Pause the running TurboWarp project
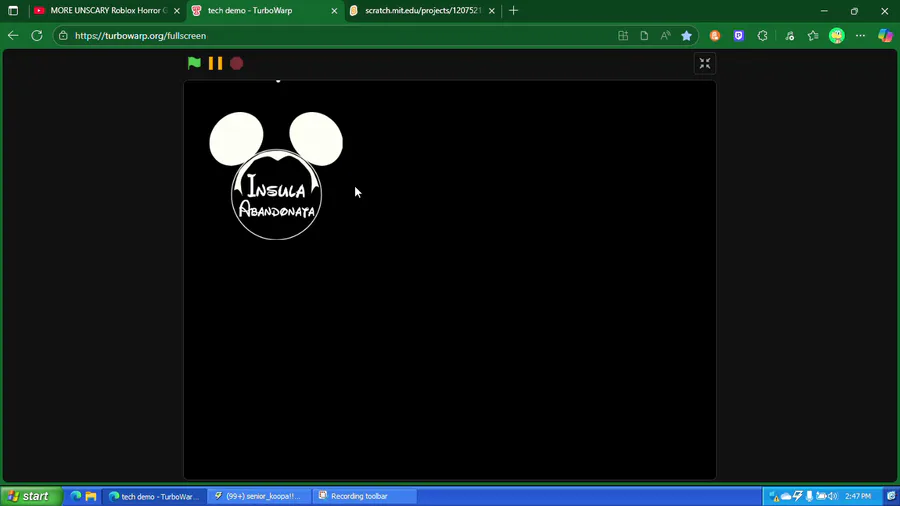 (x=215, y=63)
